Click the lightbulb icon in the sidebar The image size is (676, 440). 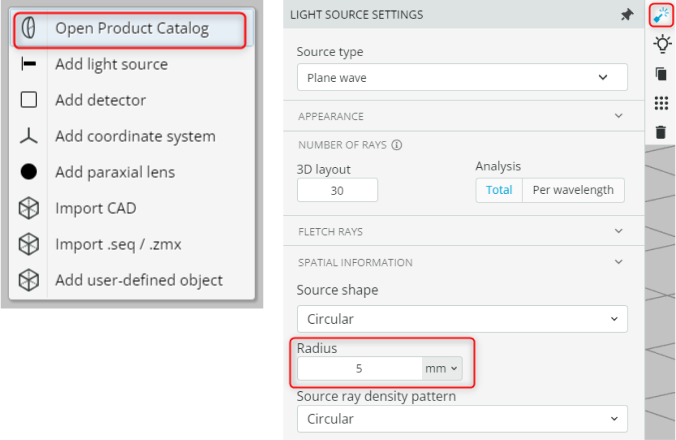pos(662,44)
